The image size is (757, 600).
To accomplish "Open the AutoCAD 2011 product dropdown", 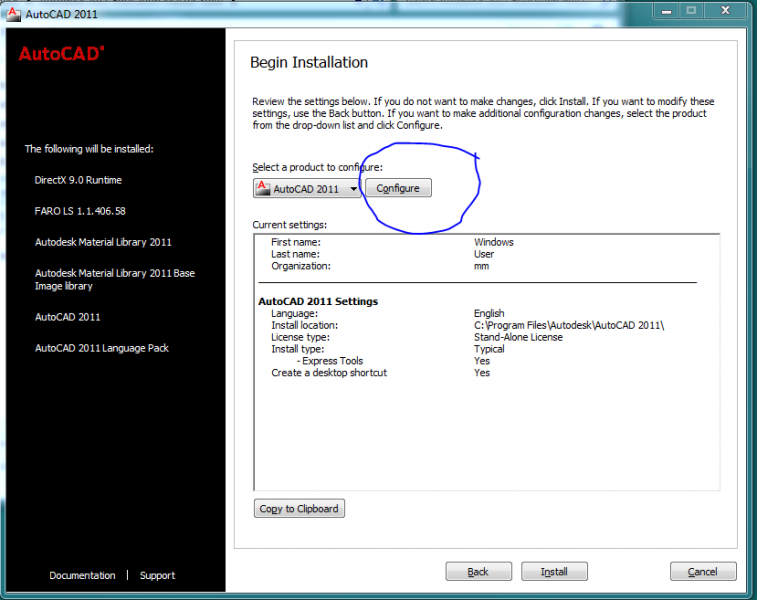I will [x=307, y=188].
